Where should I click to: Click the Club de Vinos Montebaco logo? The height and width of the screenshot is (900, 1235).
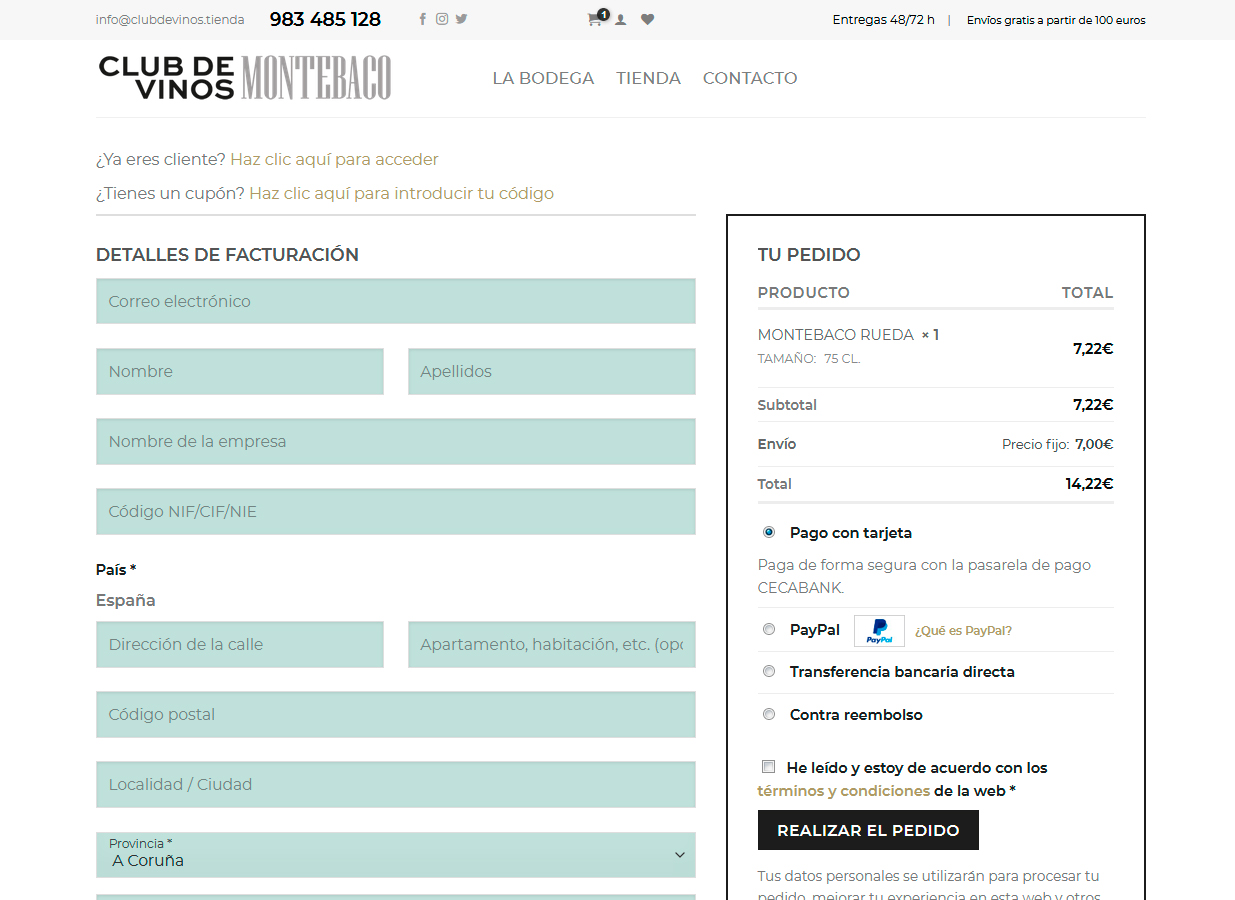(245, 78)
